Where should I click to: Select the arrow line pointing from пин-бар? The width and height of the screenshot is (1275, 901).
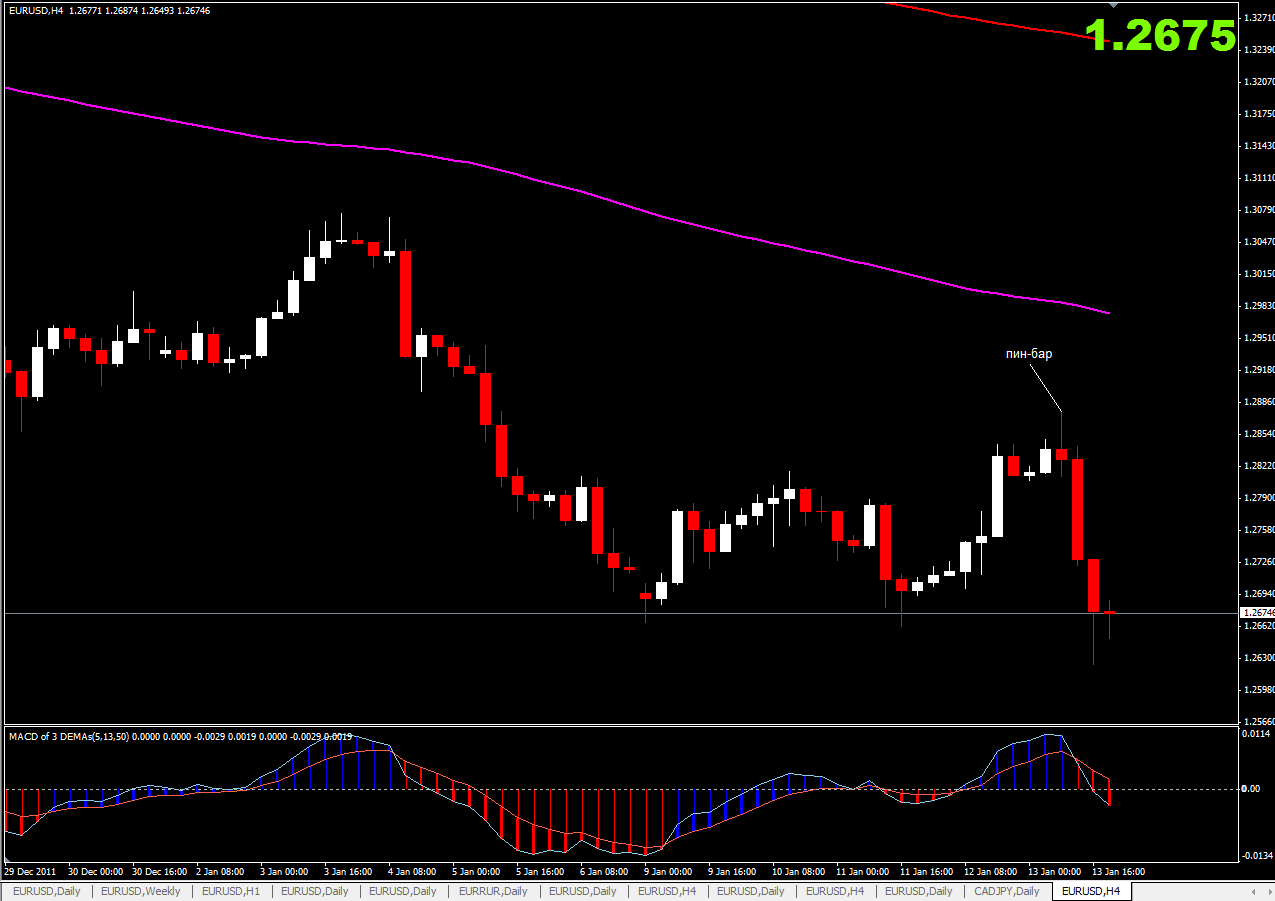(x=1046, y=386)
